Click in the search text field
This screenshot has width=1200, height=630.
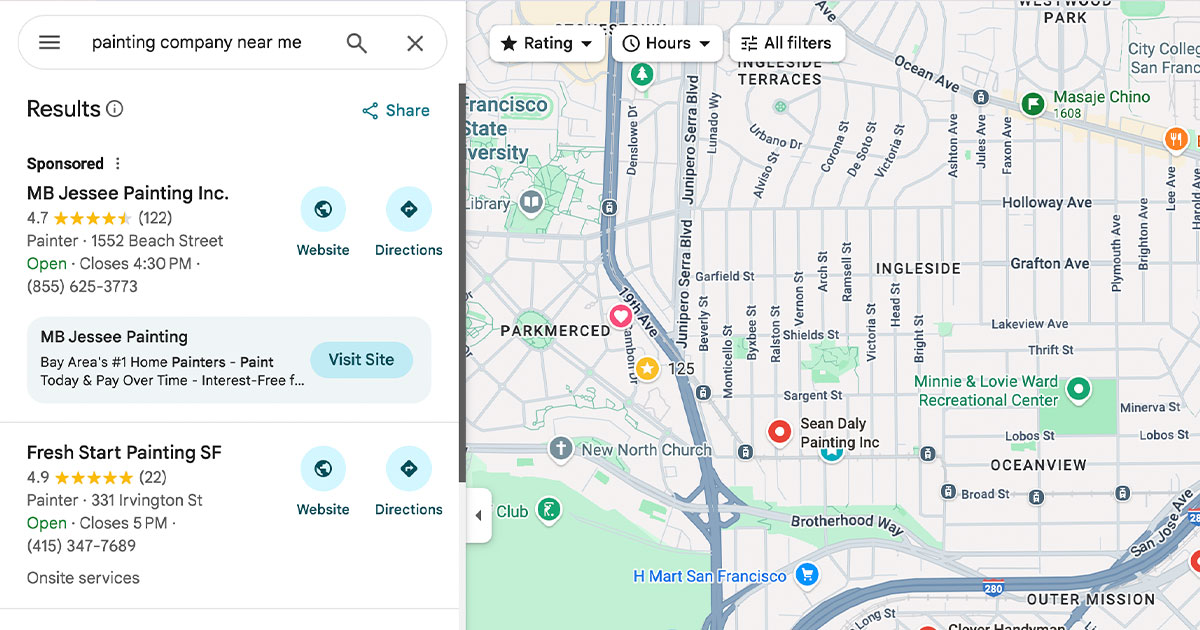pos(200,43)
